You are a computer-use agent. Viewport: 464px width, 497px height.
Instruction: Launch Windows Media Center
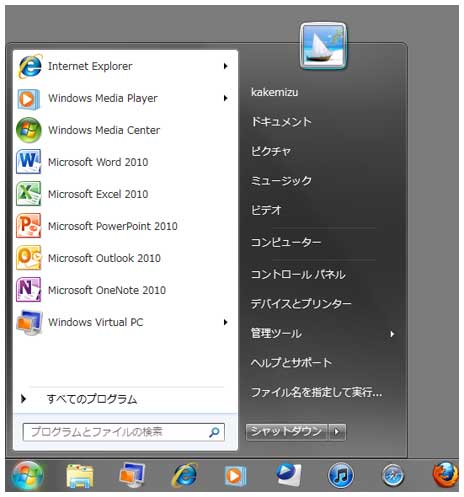pyautogui.click(x=125, y=130)
